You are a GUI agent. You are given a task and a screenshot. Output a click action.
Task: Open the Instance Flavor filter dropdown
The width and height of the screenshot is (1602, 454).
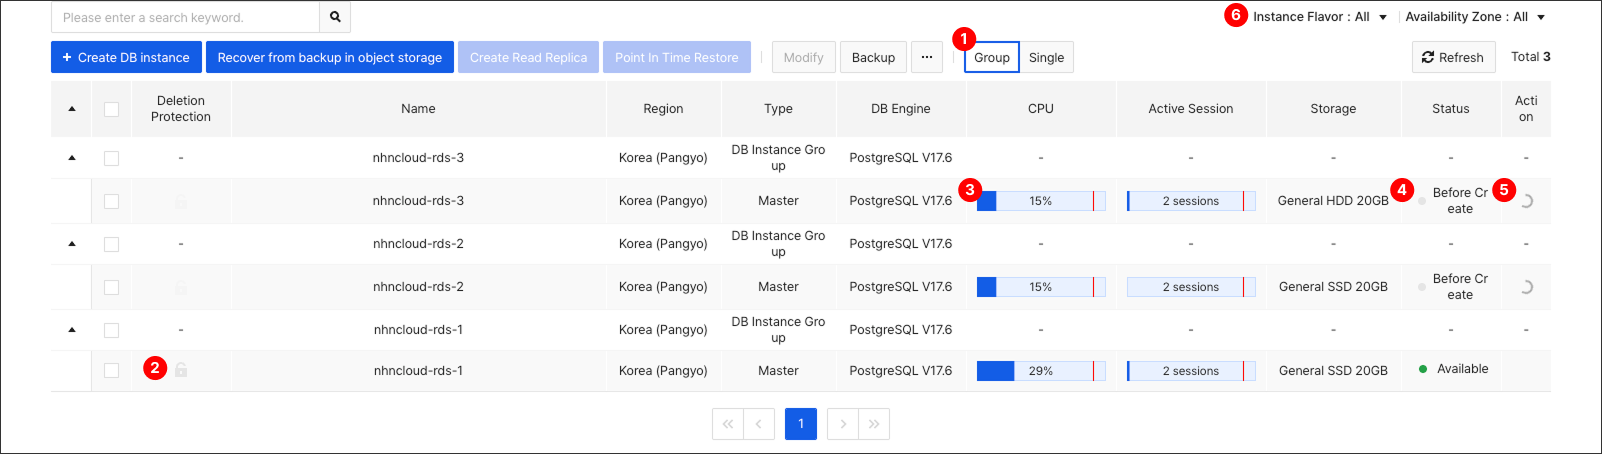click(x=1320, y=17)
